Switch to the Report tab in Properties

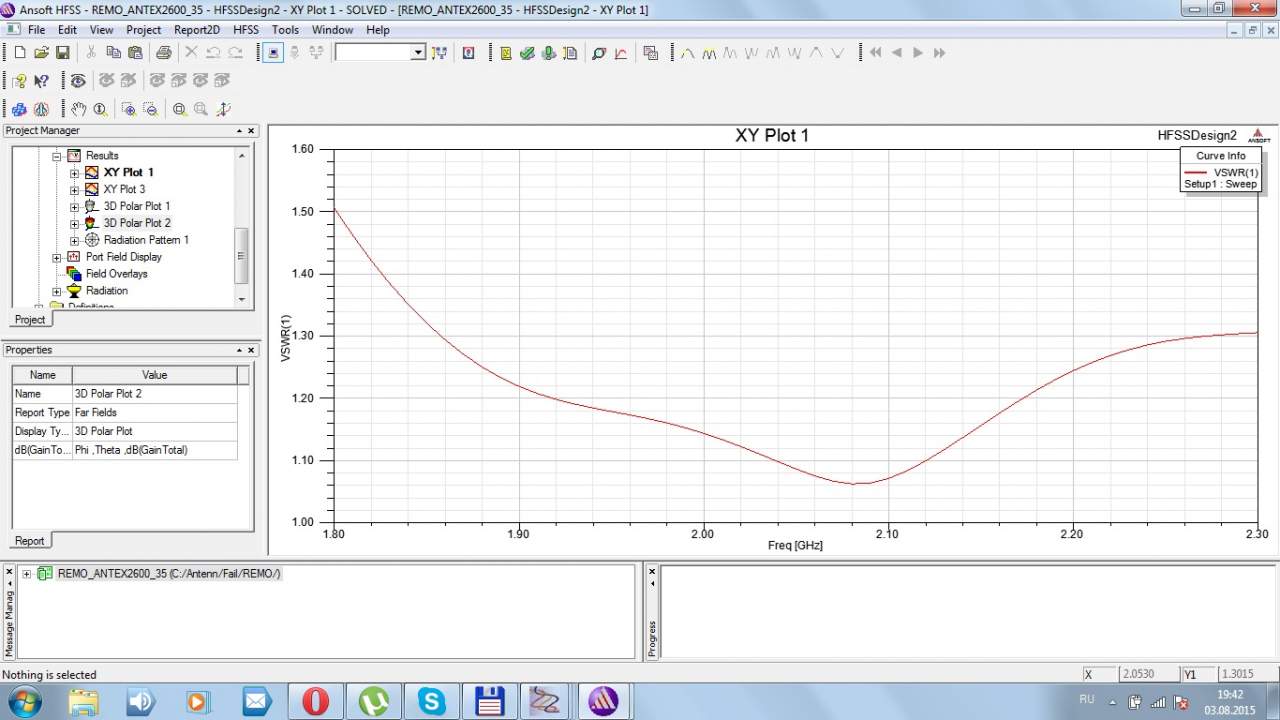(x=29, y=541)
